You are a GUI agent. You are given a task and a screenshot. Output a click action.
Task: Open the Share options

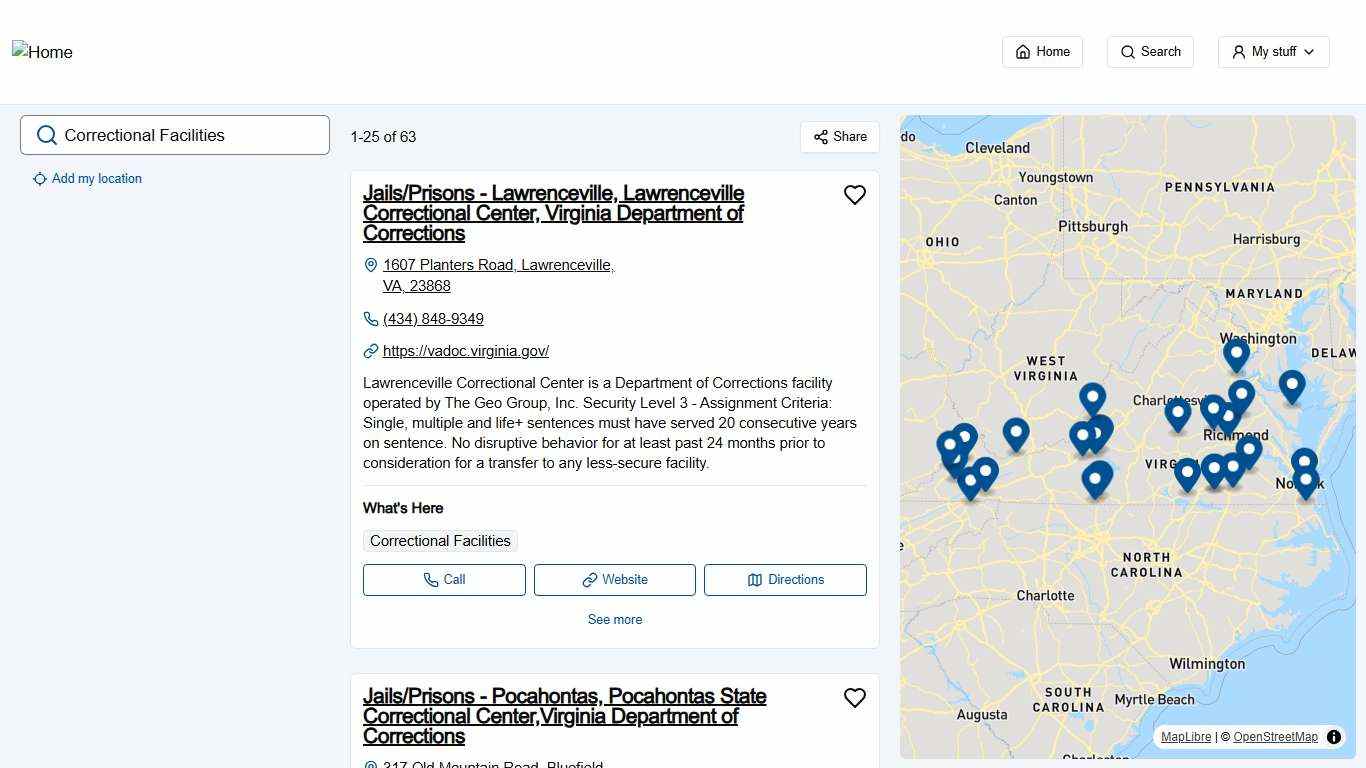click(x=839, y=137)
